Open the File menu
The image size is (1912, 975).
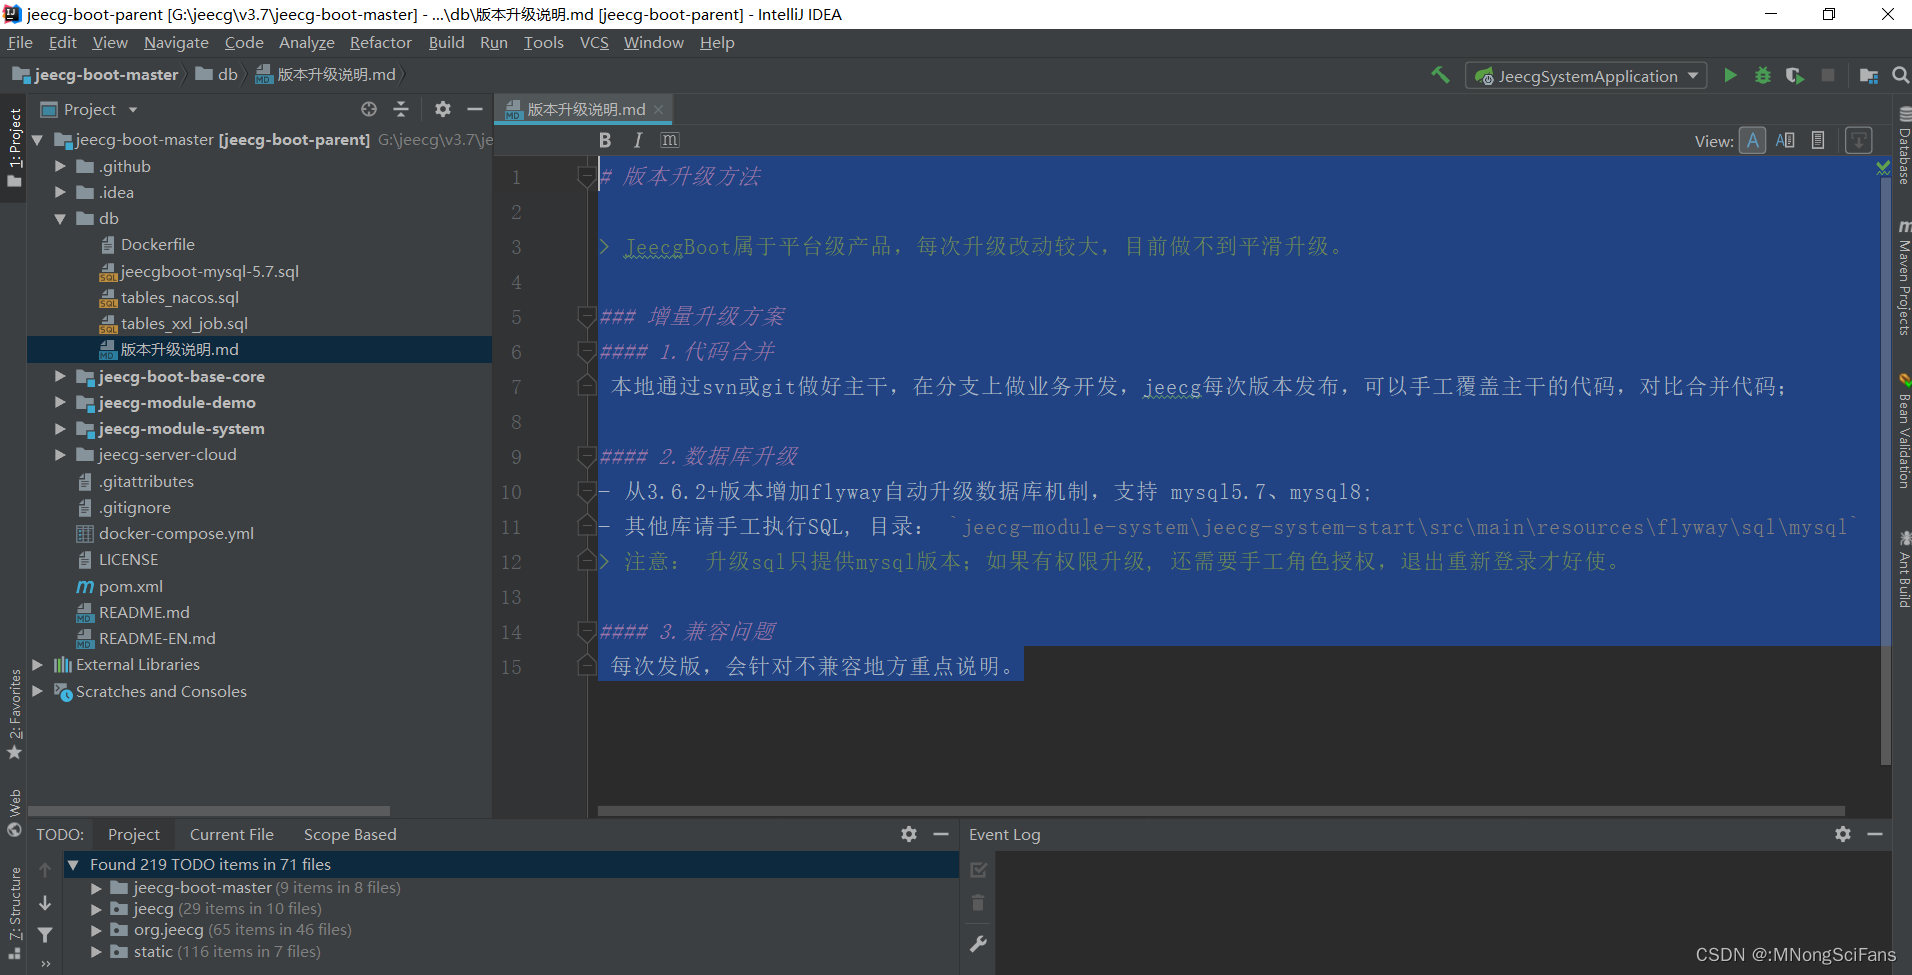(x=20, y=42)
